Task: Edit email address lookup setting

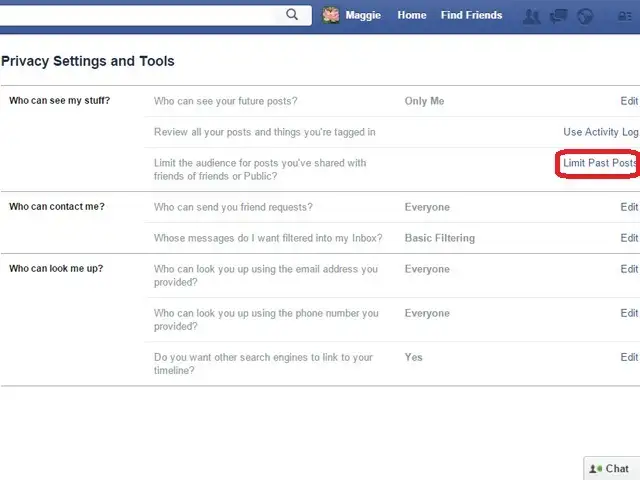Action: [628, 269]
